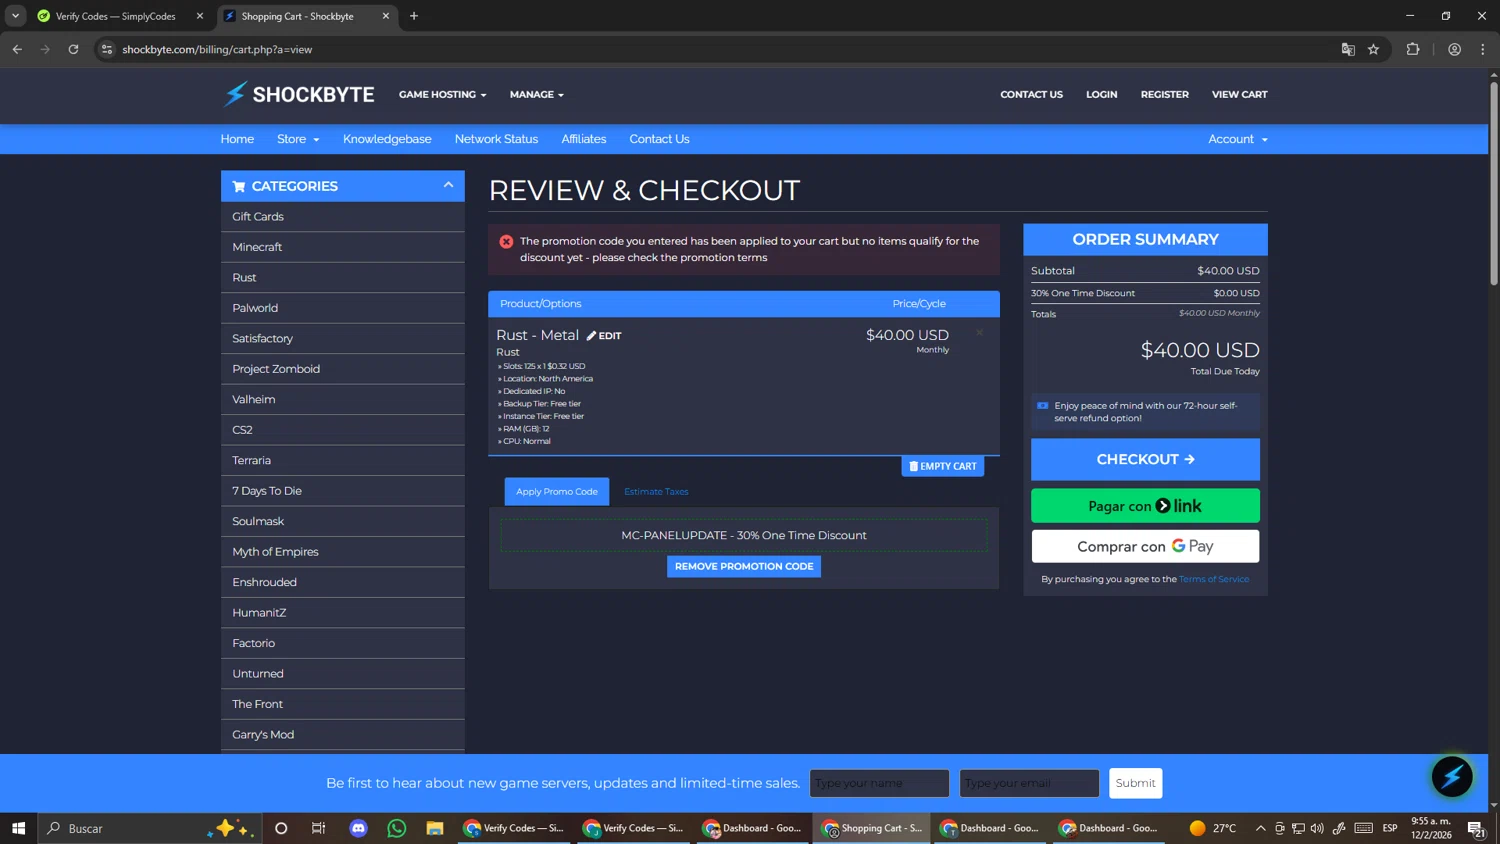The width and height of the screenshot is (1500, 844).
Task: Open the Account dropdown menu
Action: click(x=1237, y=139)
